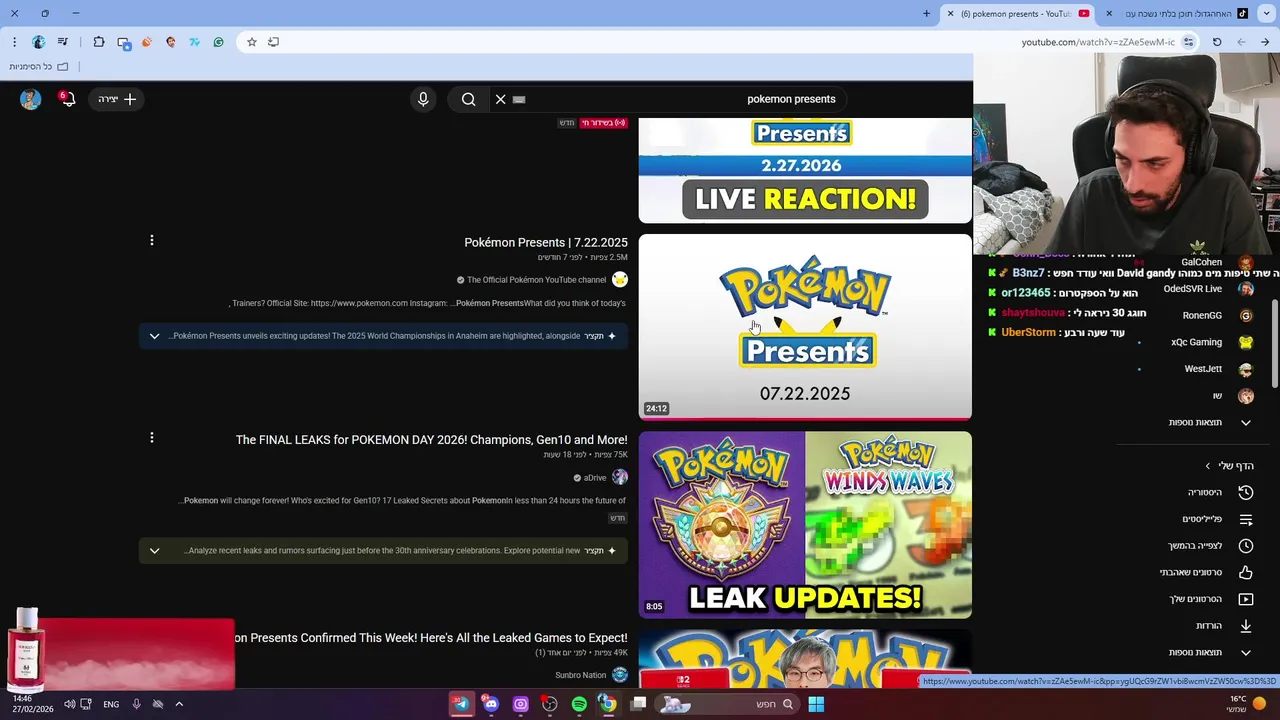Screen dimensions: 1280x720
Task: Open the volume control in system tray
Action: (69, 704)
